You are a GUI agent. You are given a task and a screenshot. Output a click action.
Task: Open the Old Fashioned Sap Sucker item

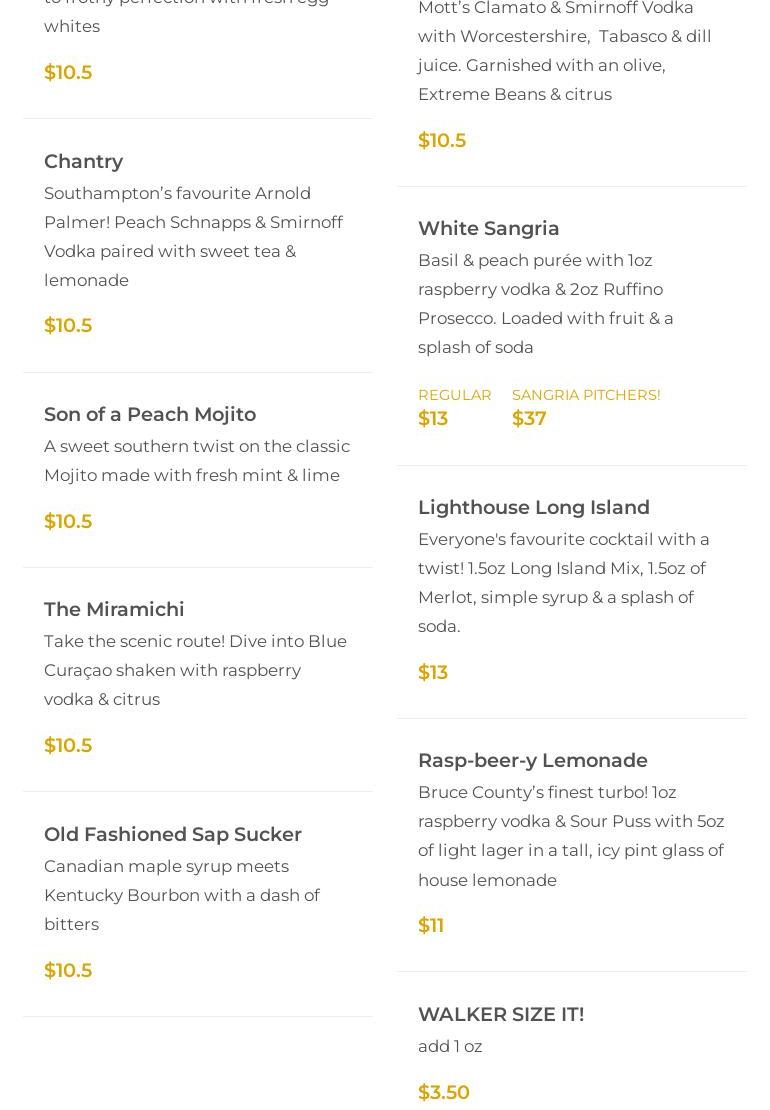[172, 834]
